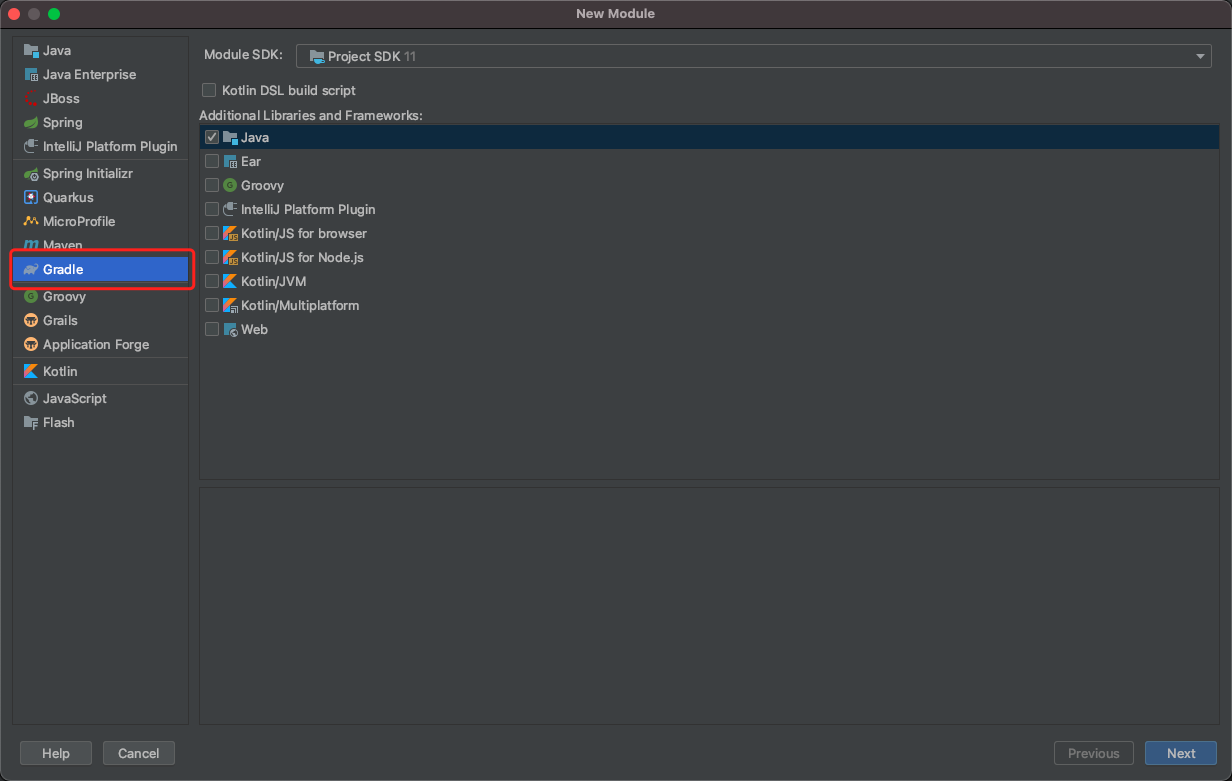Image resolution: width=1232 pixels, height=781 pixels.
Task: Check the Web framework checkbox
Action: (212, 329)
